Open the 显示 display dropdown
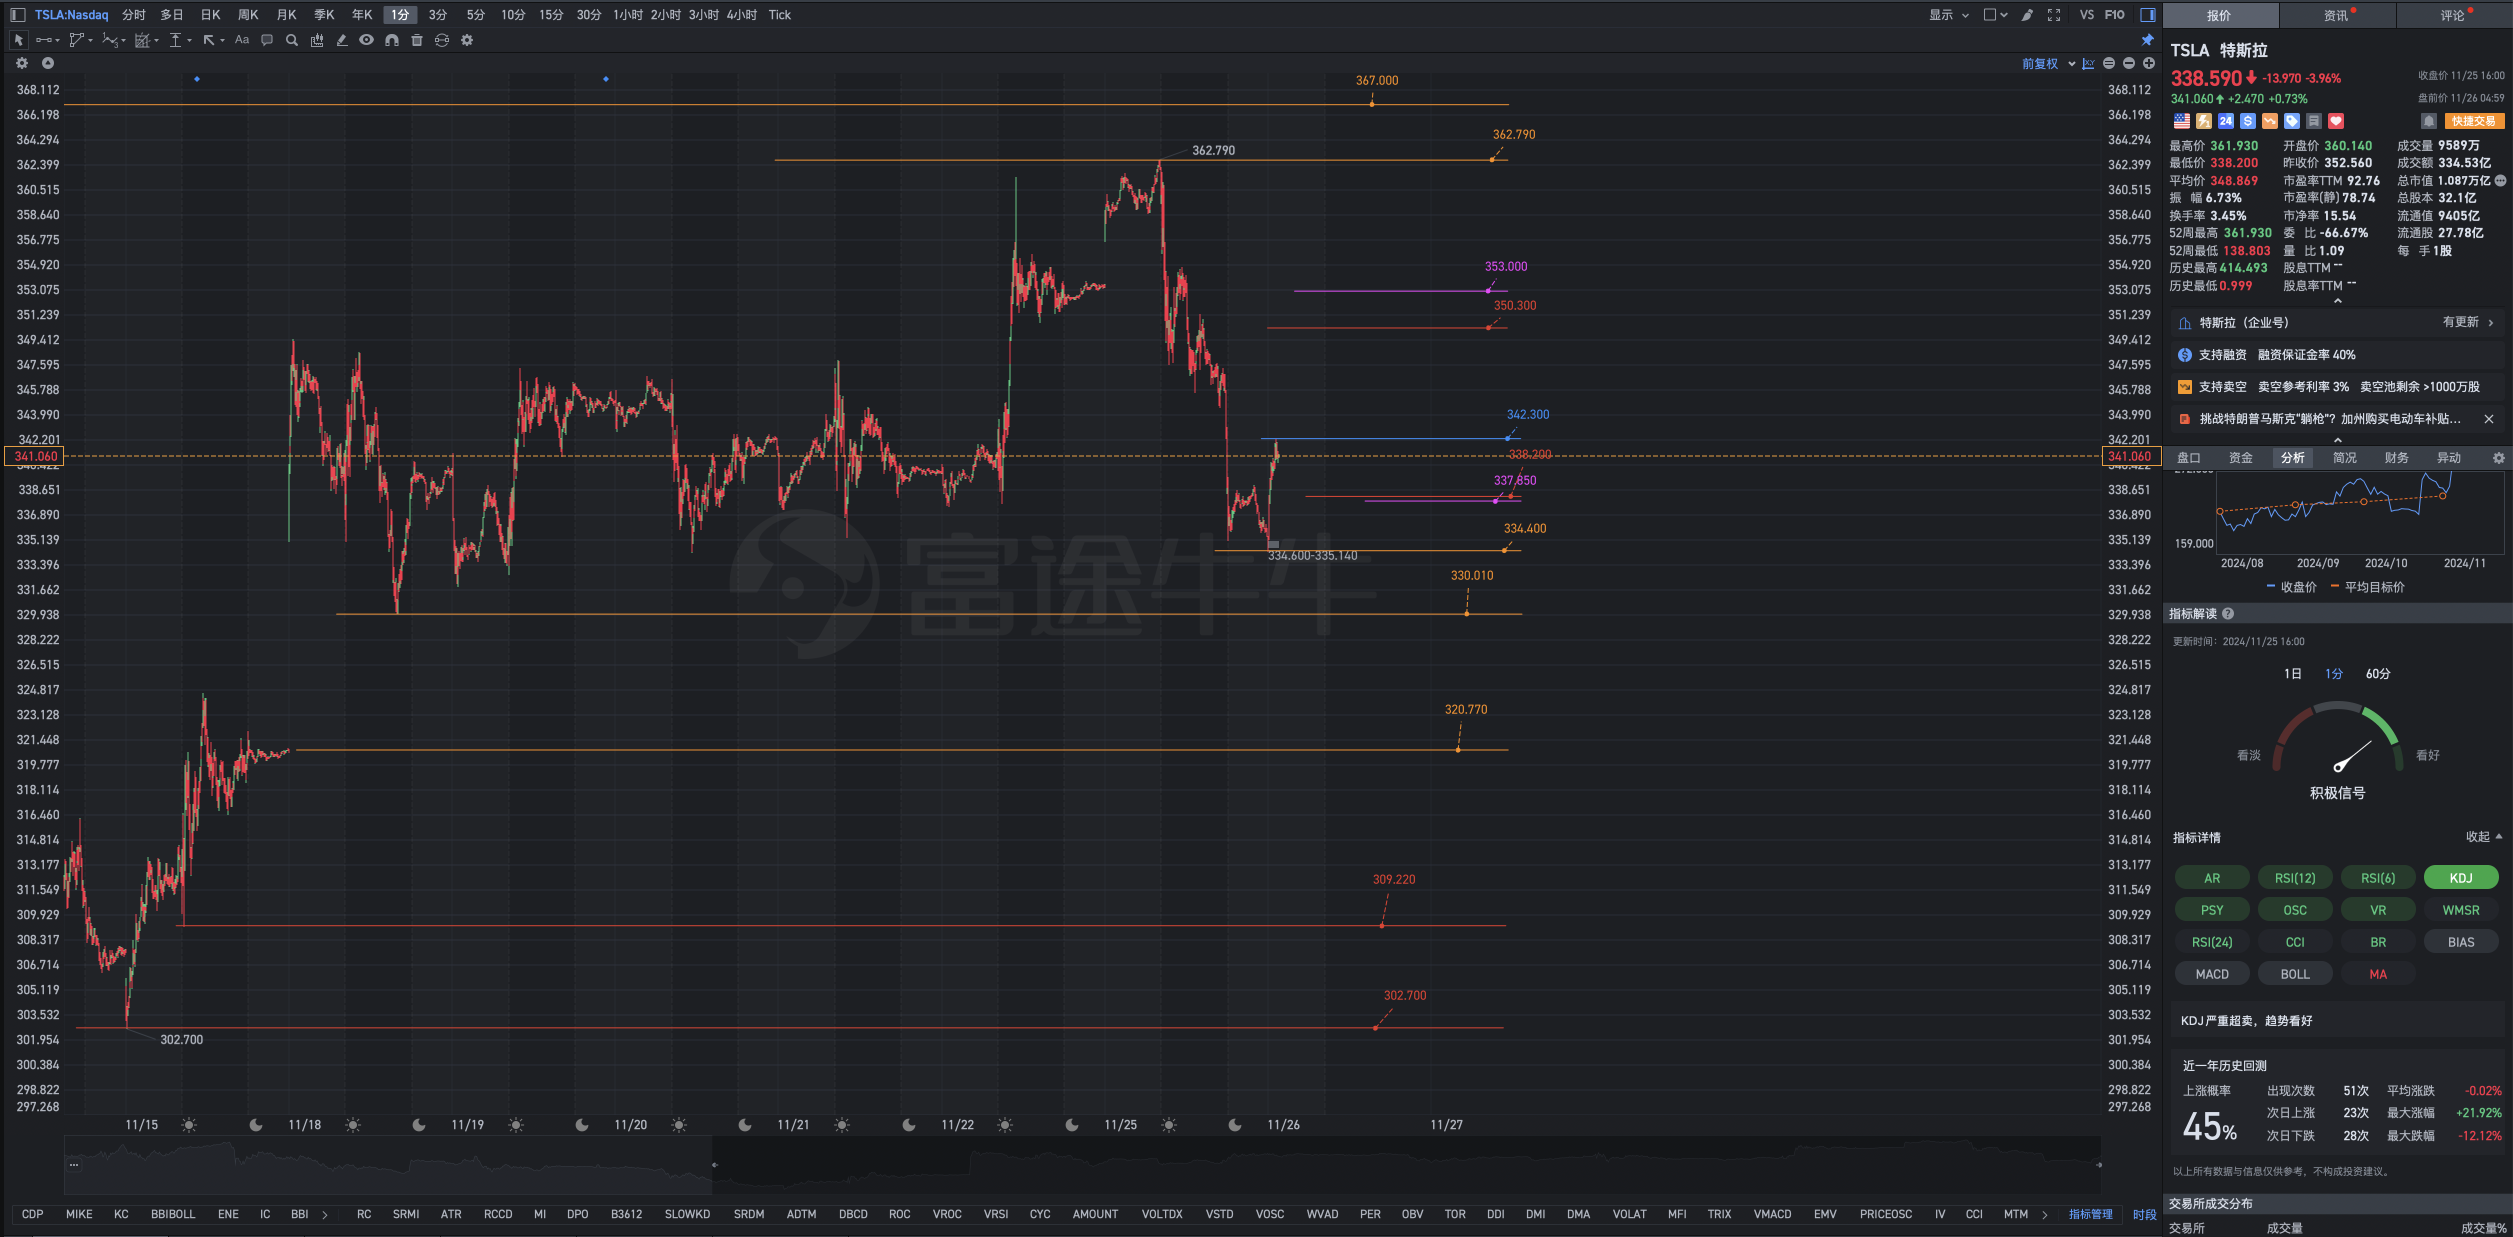Screen dimensions: 2513x1237 pyautogui.click(x=1948, y=15)
